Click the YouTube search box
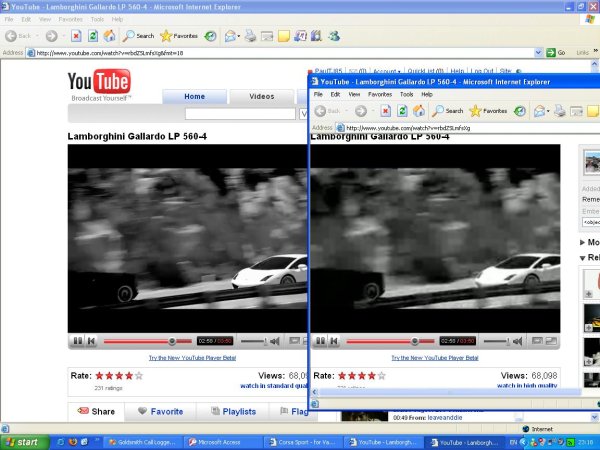The height and width of the screenshot is (450, 600). [x=240, y=114]
